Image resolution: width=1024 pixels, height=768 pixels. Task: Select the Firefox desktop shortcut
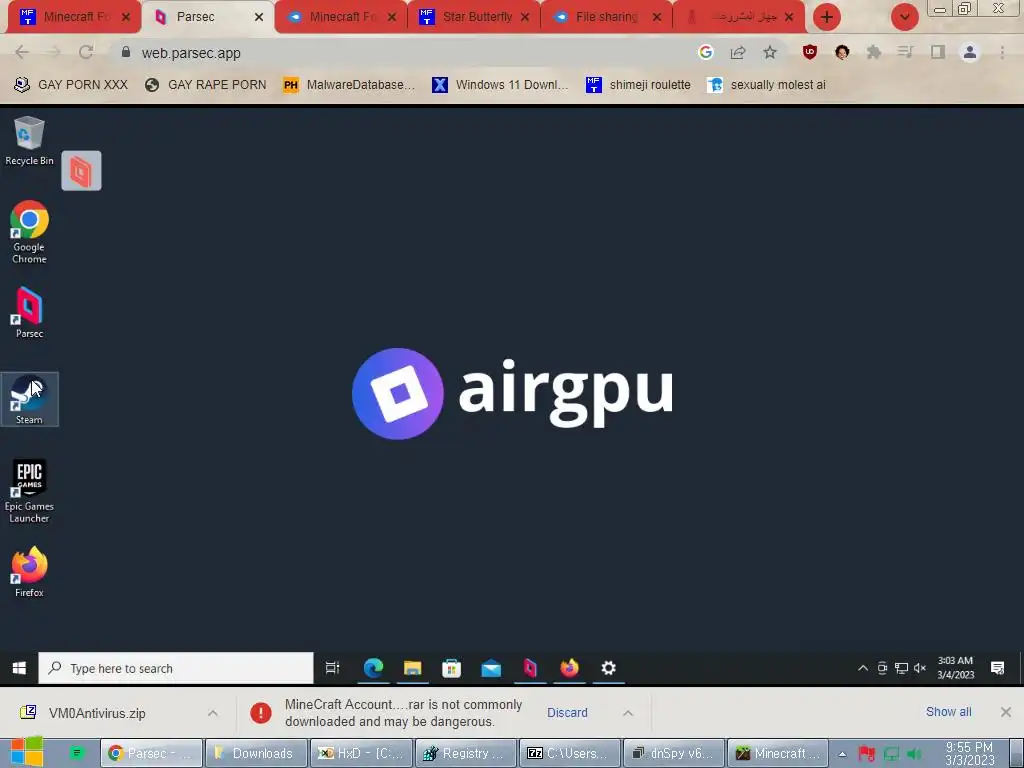point(29,572)
